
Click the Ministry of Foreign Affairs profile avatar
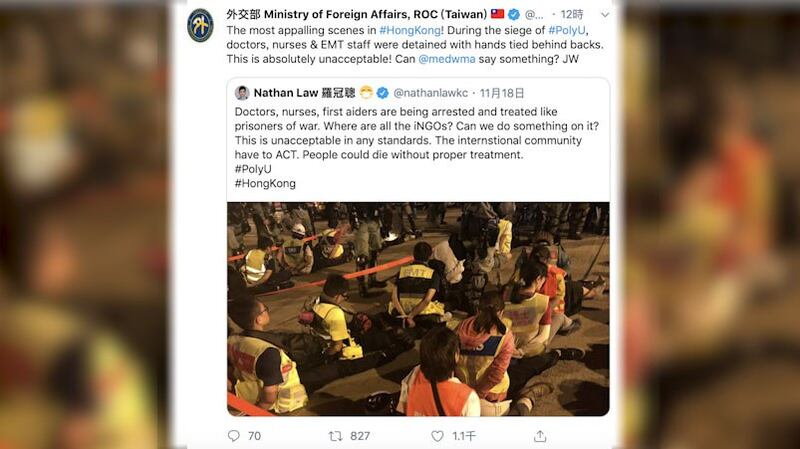[200, 25]
